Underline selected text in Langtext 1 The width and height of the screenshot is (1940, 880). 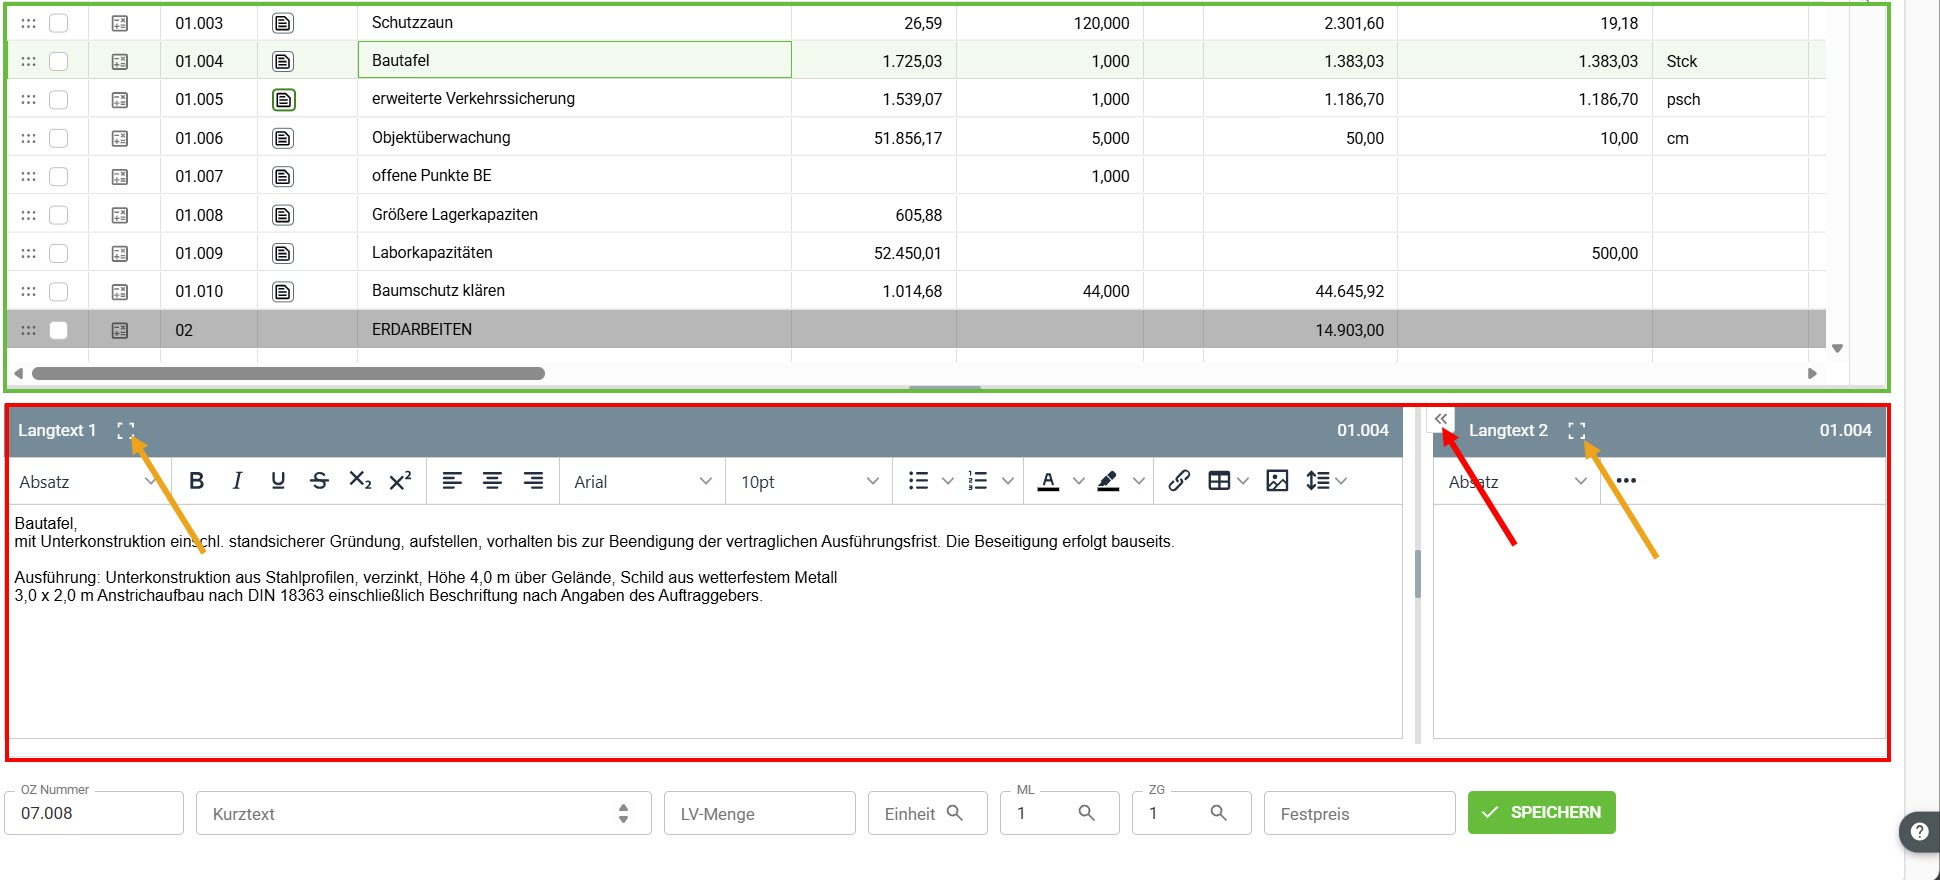278,481
